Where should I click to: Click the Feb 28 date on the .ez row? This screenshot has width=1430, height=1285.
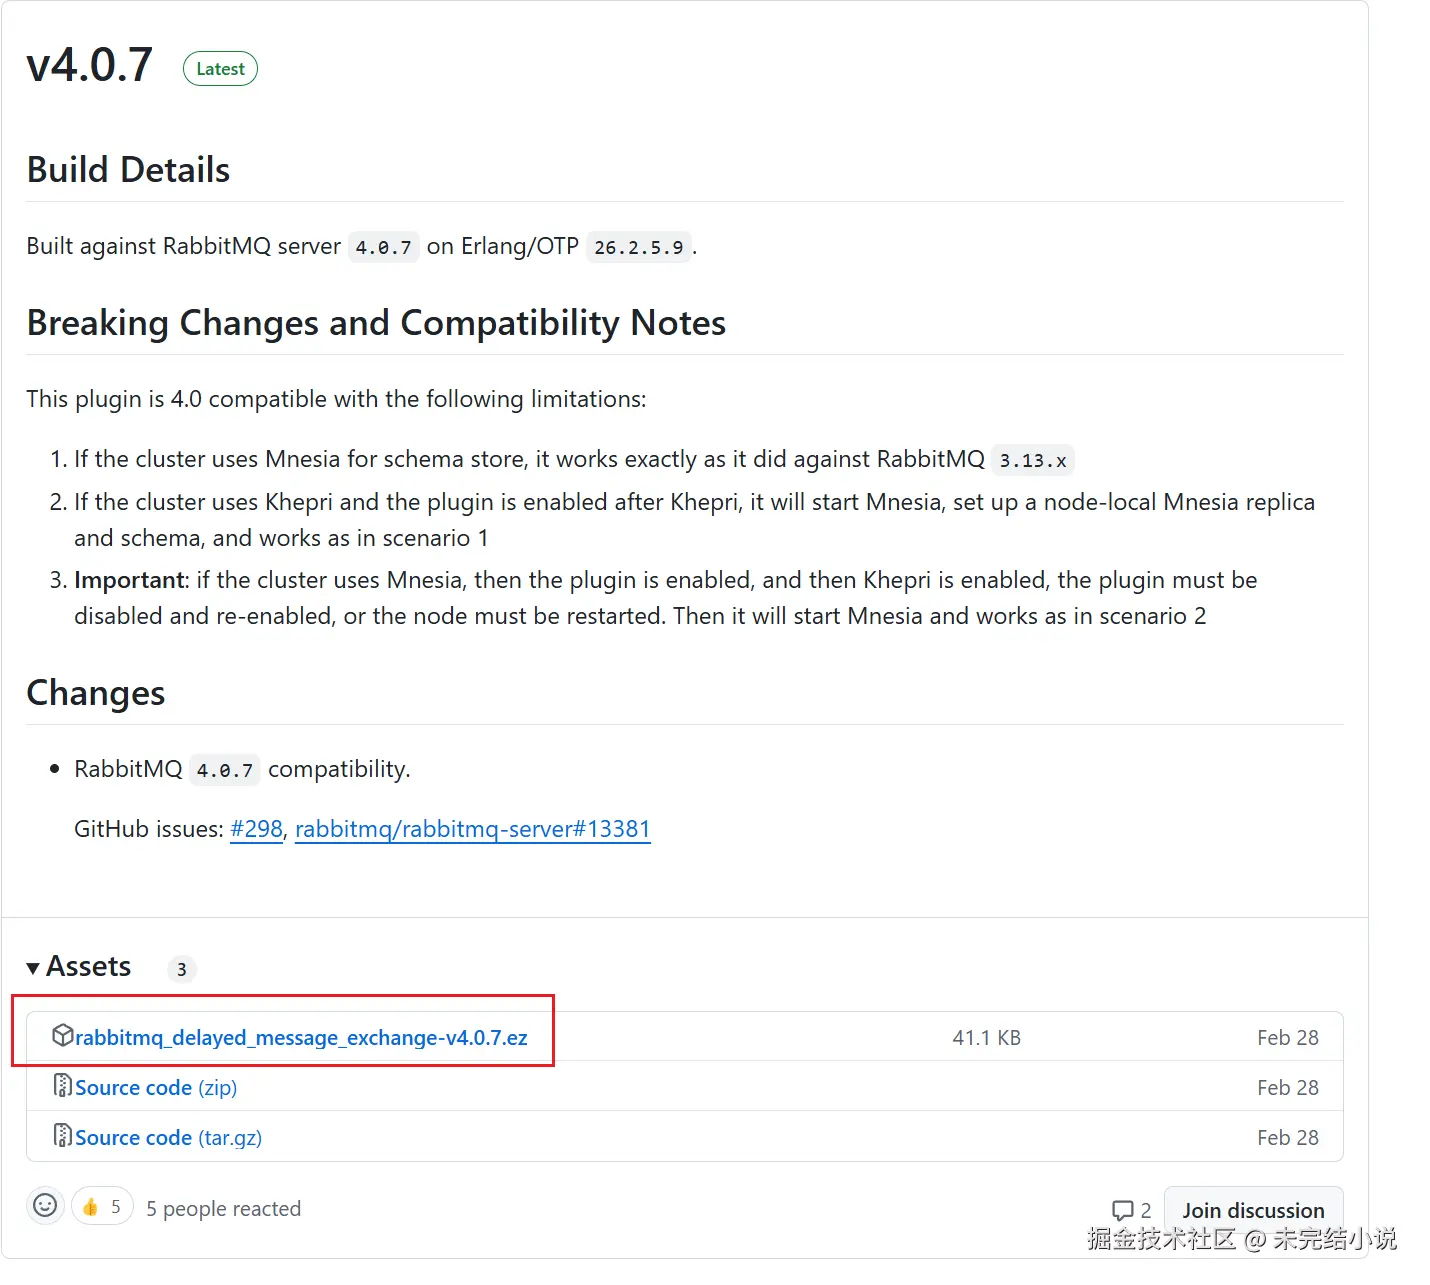pyautogui.click(x=1287, y=1038)
